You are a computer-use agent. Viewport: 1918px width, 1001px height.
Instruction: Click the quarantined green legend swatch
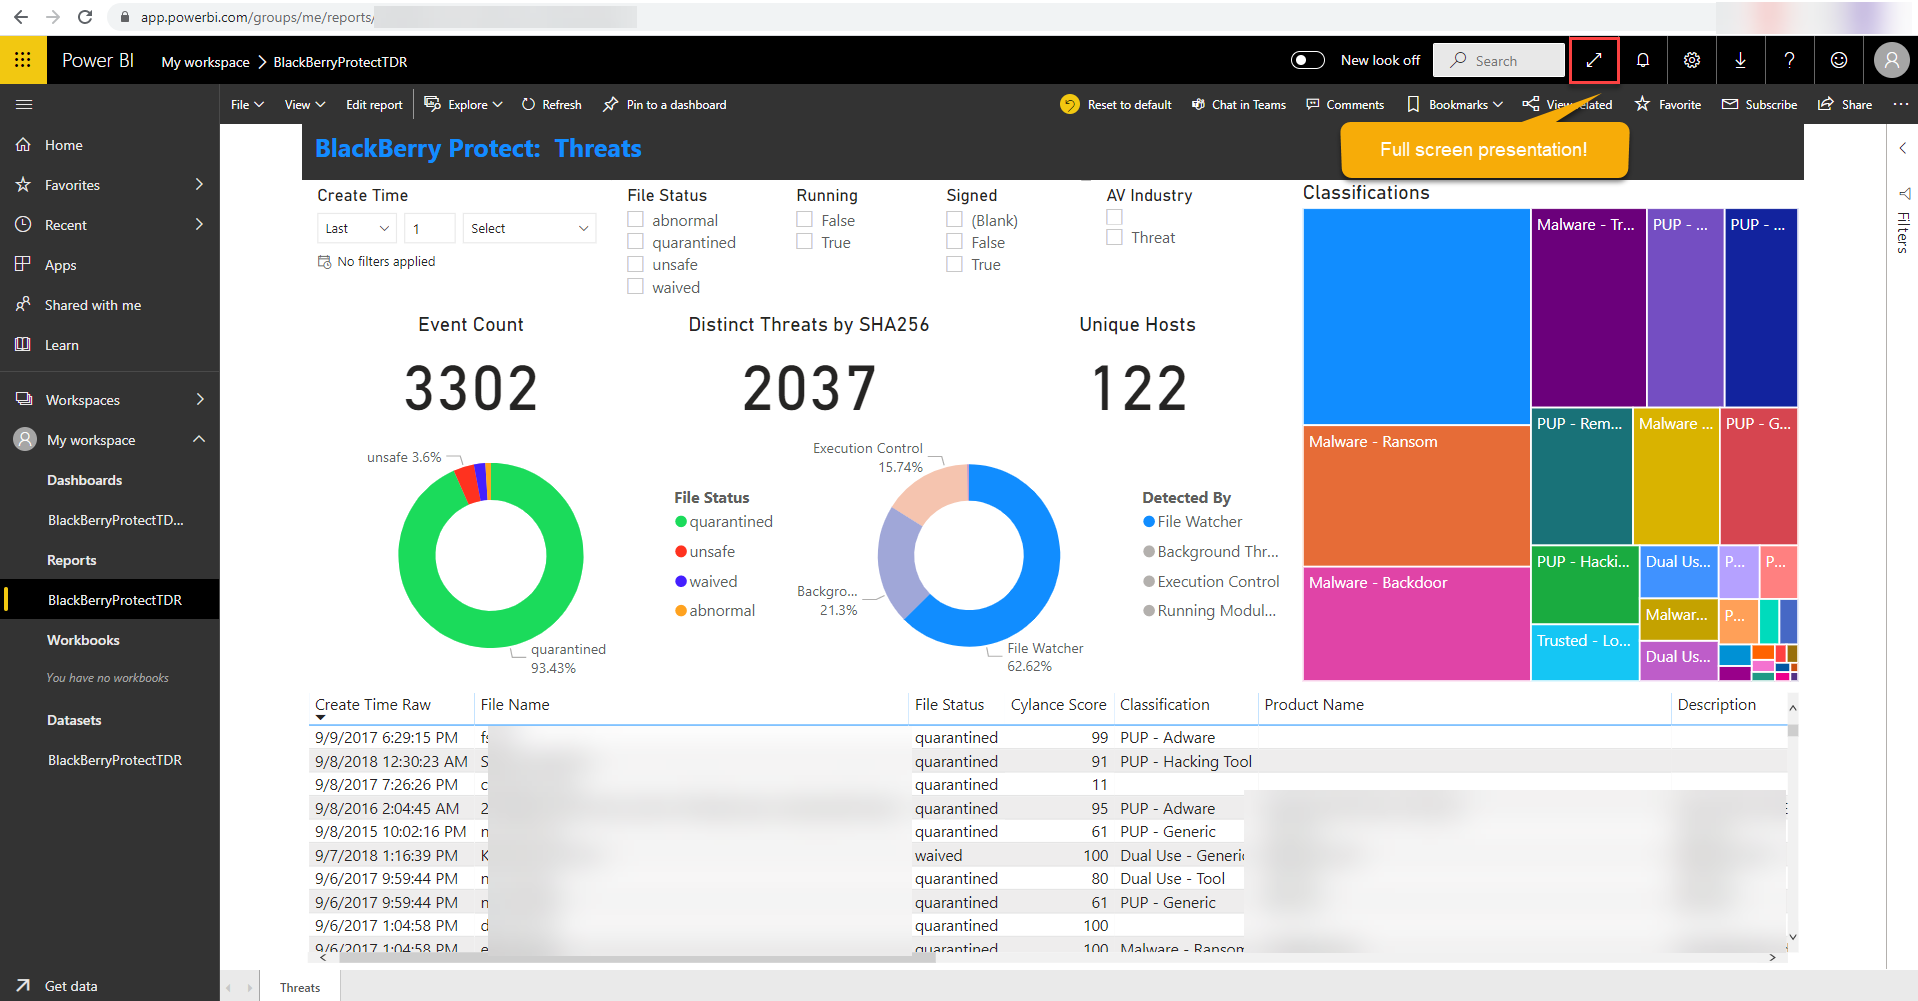(681, 521)
